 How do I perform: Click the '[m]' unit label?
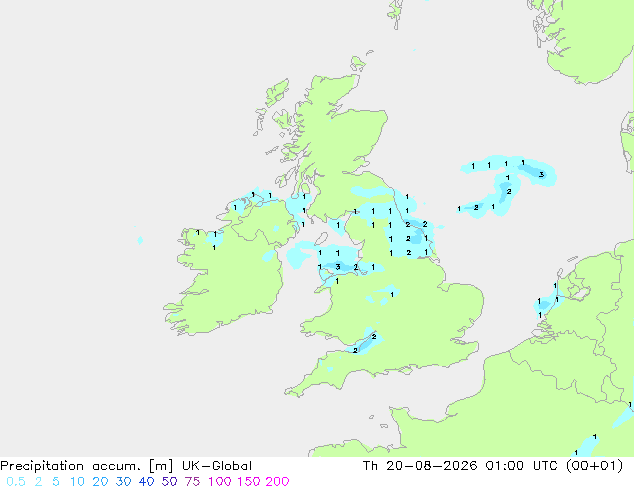pyautogui.click(x=161, y=466)
